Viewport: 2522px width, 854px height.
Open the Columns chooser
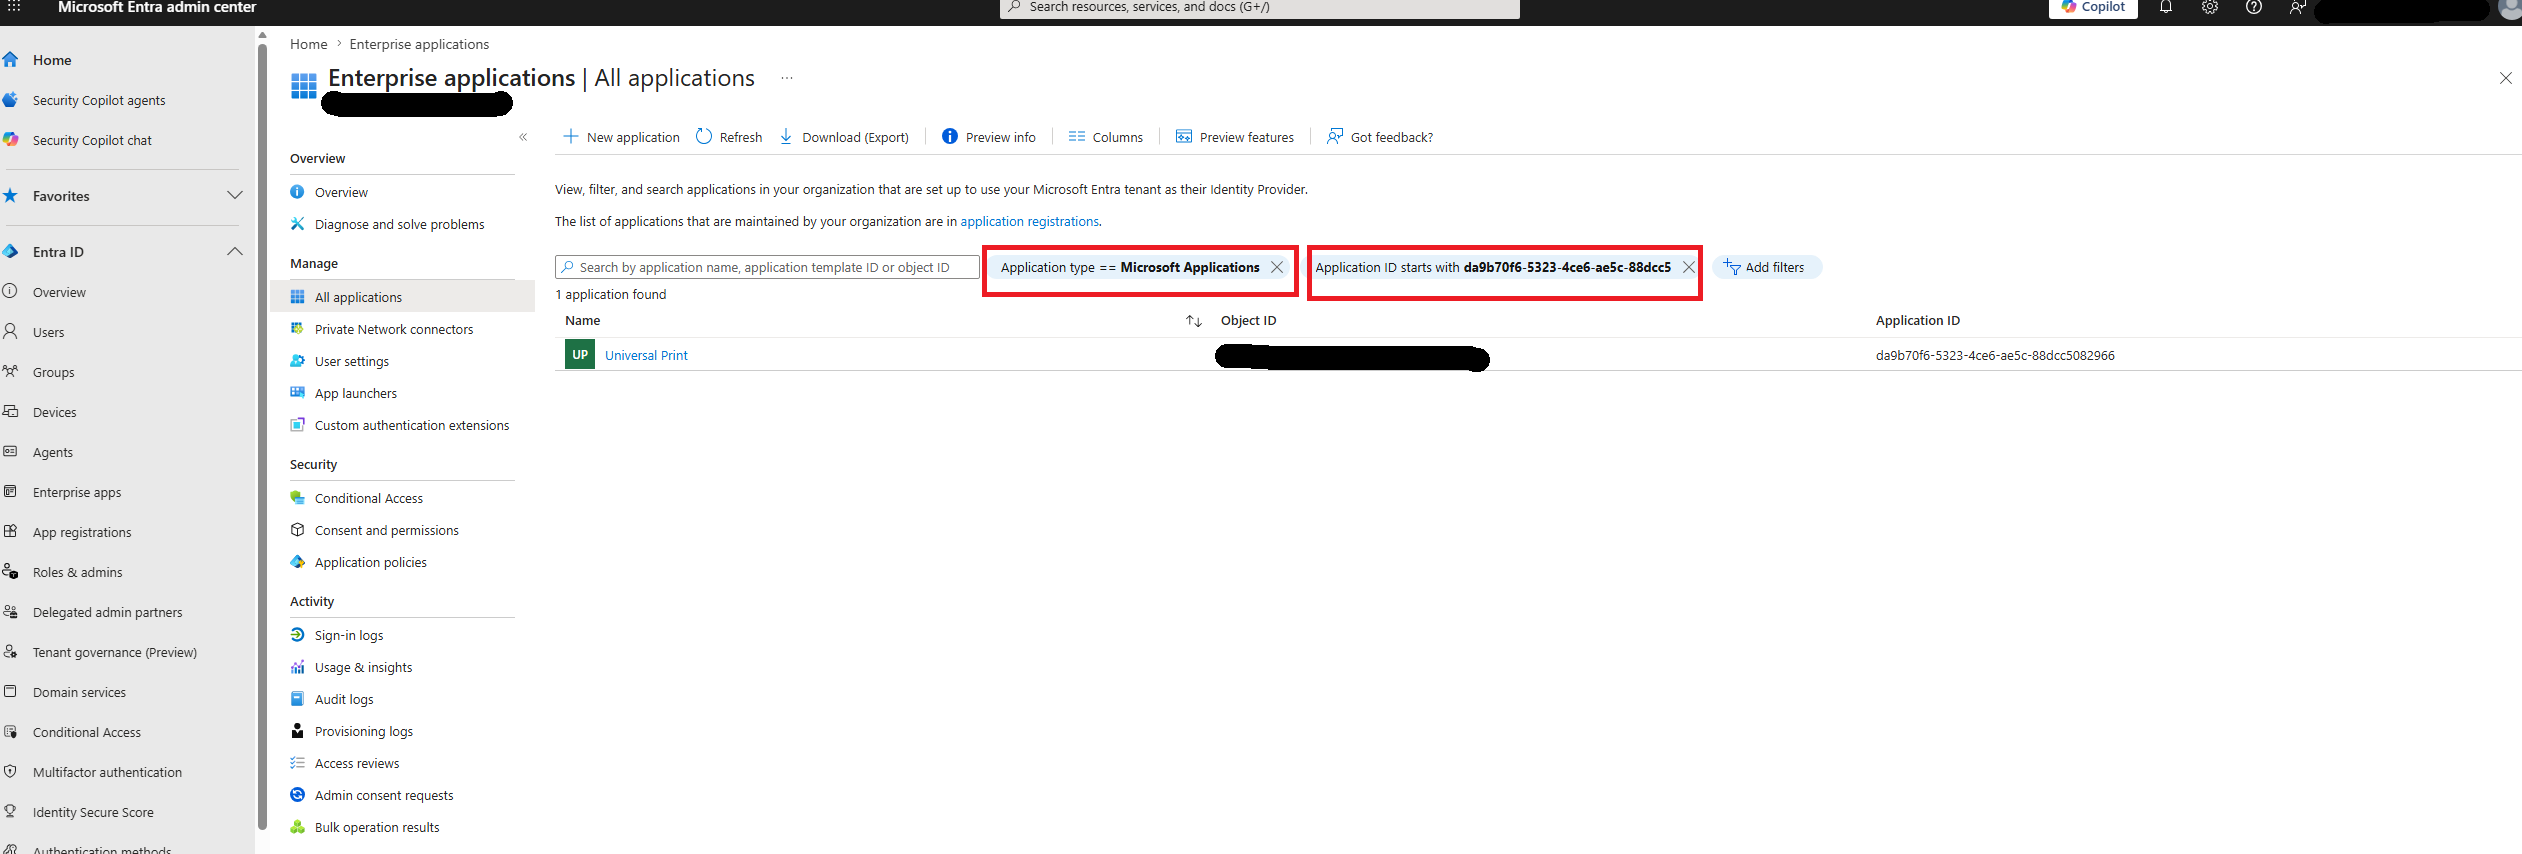coord(1106,137)
